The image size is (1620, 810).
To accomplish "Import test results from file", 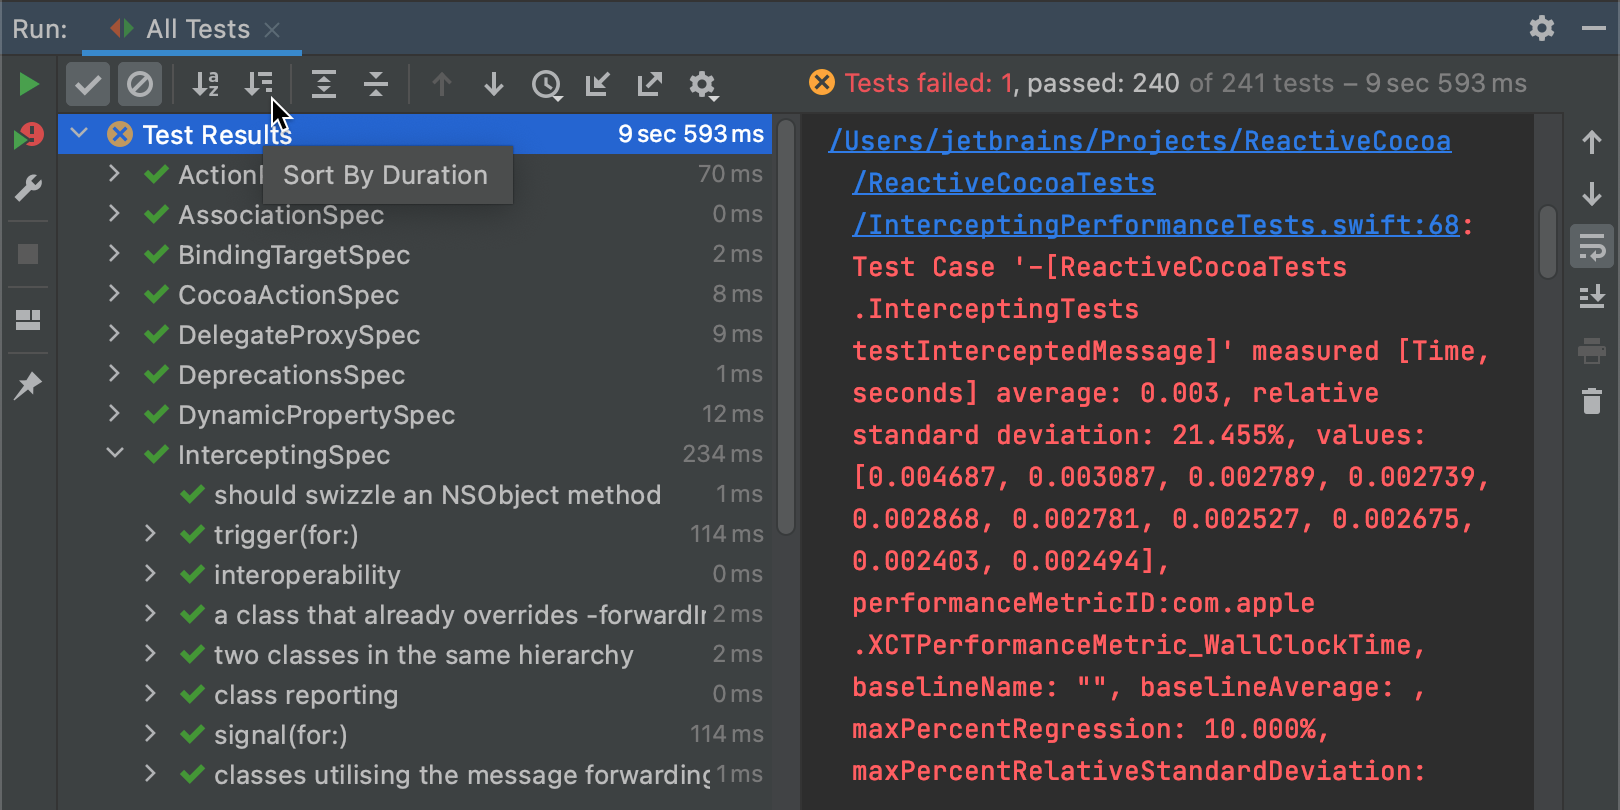I will (597, 85).
